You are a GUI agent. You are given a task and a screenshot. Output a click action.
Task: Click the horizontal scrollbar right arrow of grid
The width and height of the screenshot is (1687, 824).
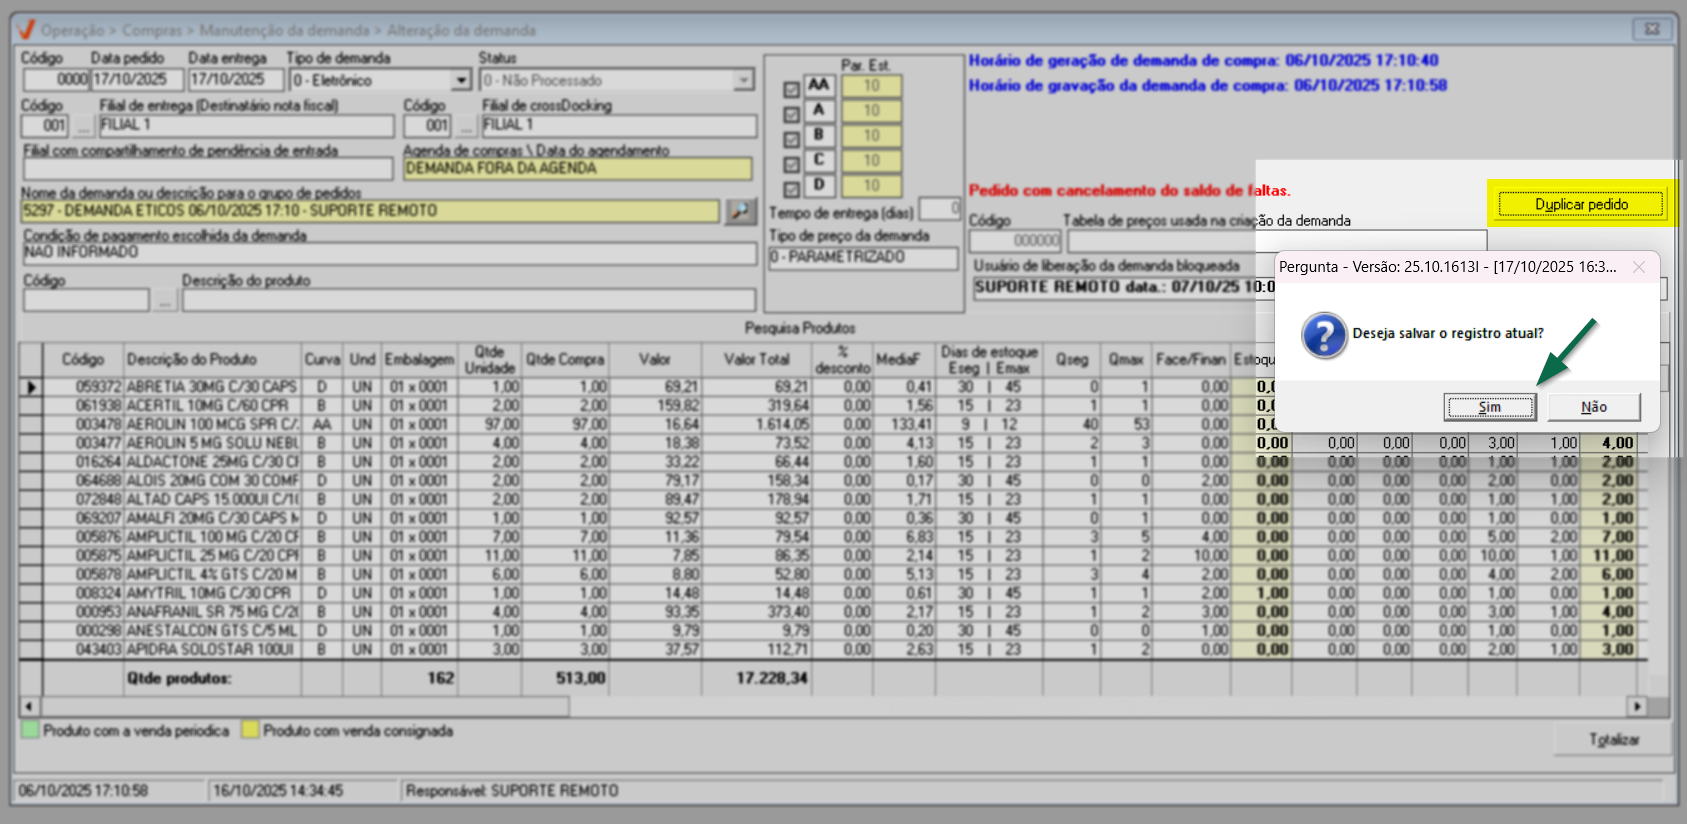(x=1636, y=706)
